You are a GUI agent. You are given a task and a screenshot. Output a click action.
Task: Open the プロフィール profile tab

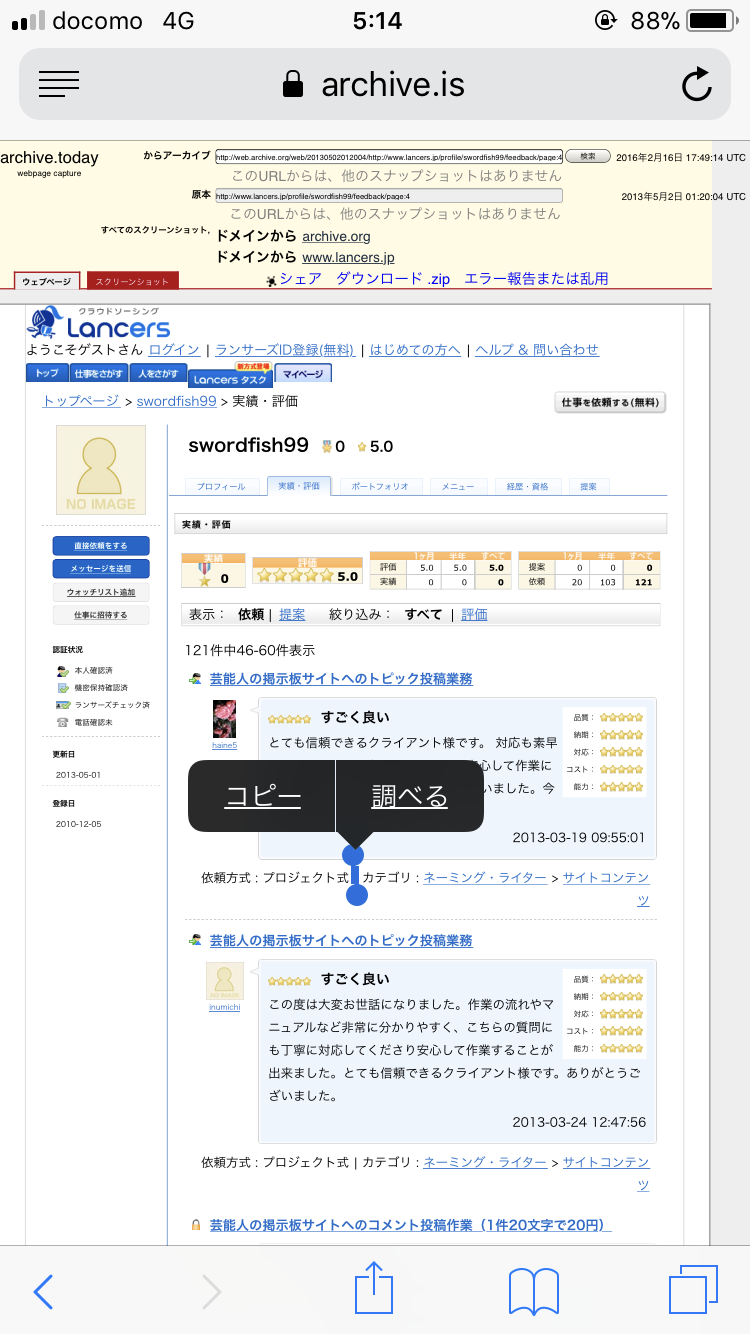coord(221,486)
